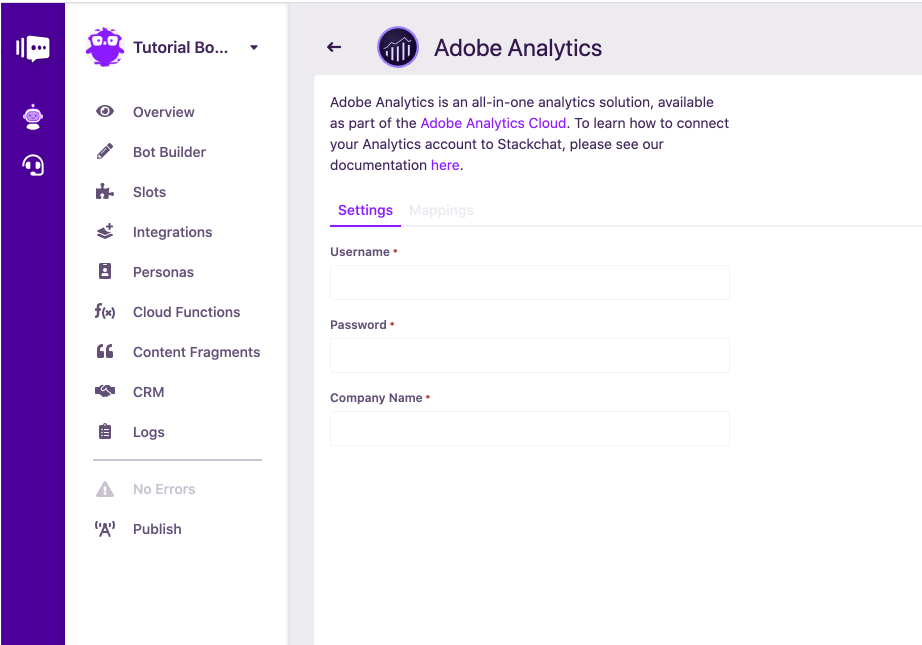
Task: Open Overview in the sidebar
Action: [163, 112]
